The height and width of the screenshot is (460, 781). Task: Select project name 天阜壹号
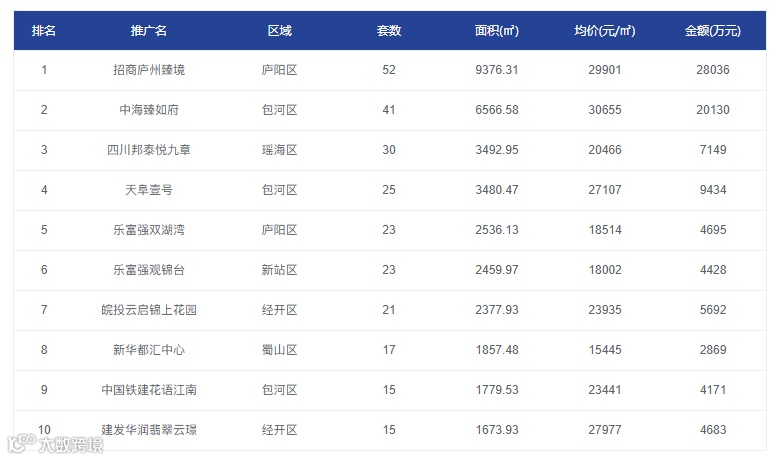pyautogui.click(x=149, y=190)
